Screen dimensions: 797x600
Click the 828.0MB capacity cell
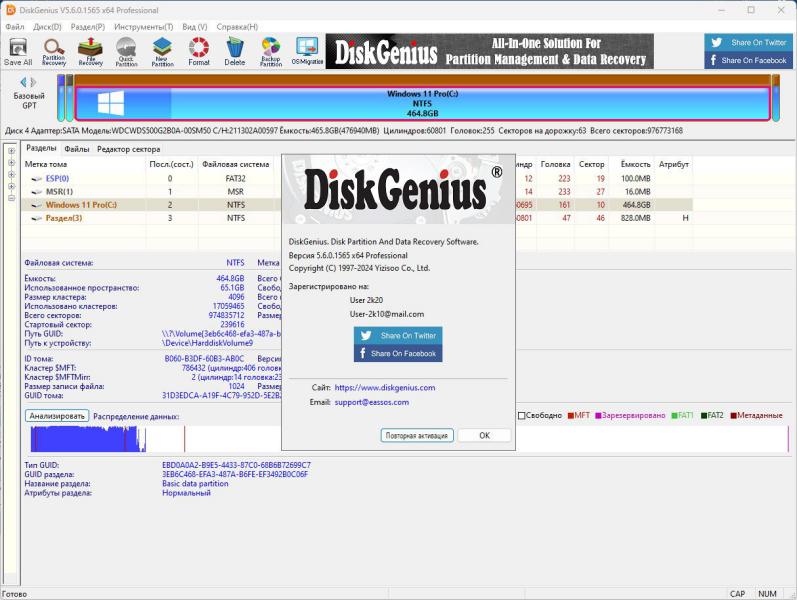635,218
